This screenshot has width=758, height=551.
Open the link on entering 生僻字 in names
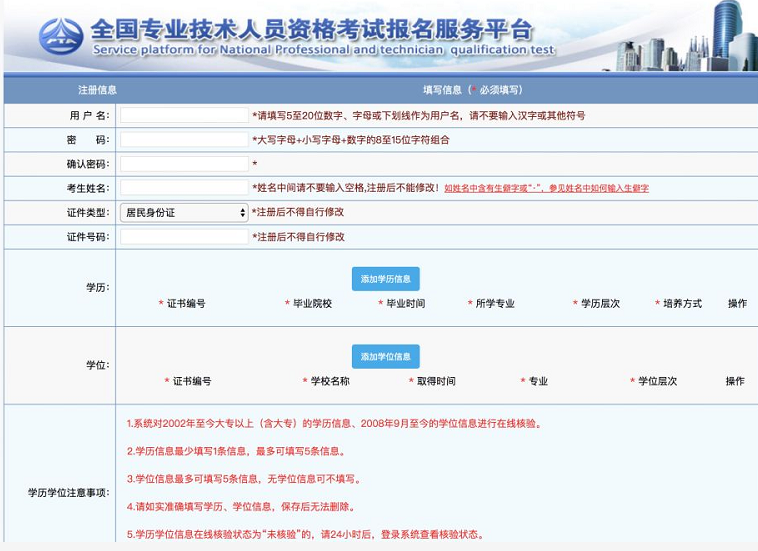546,188
